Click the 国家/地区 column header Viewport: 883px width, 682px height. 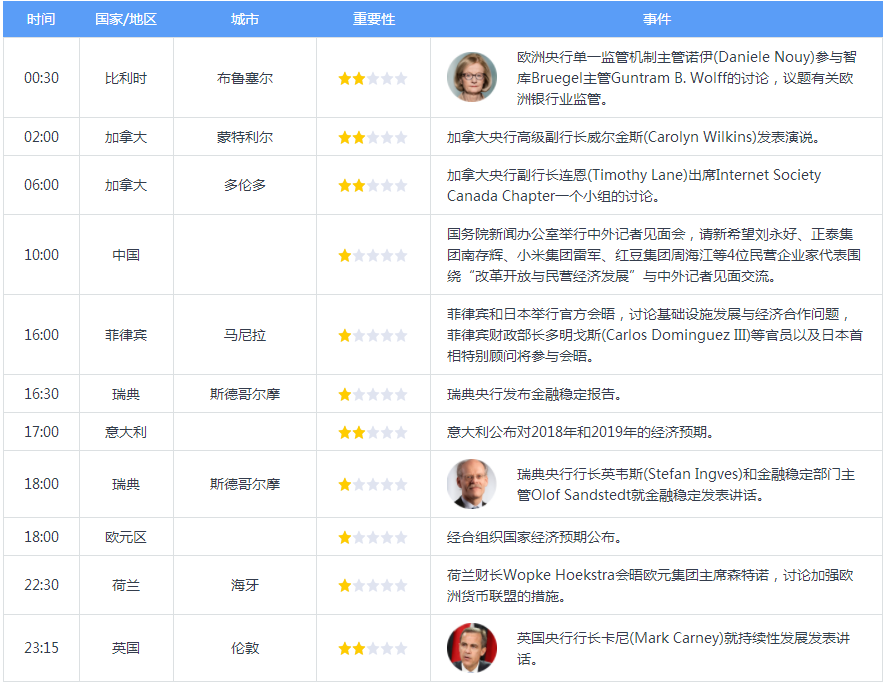click(126, 19)
